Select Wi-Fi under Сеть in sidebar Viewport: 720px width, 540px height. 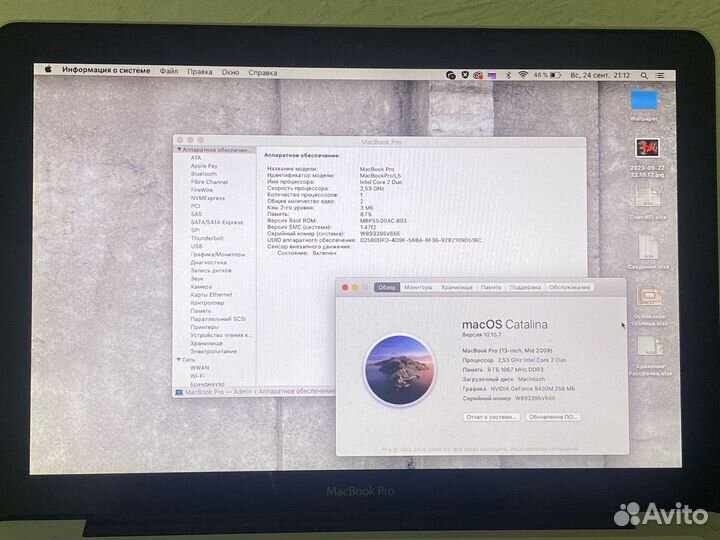tap(197, 376)
